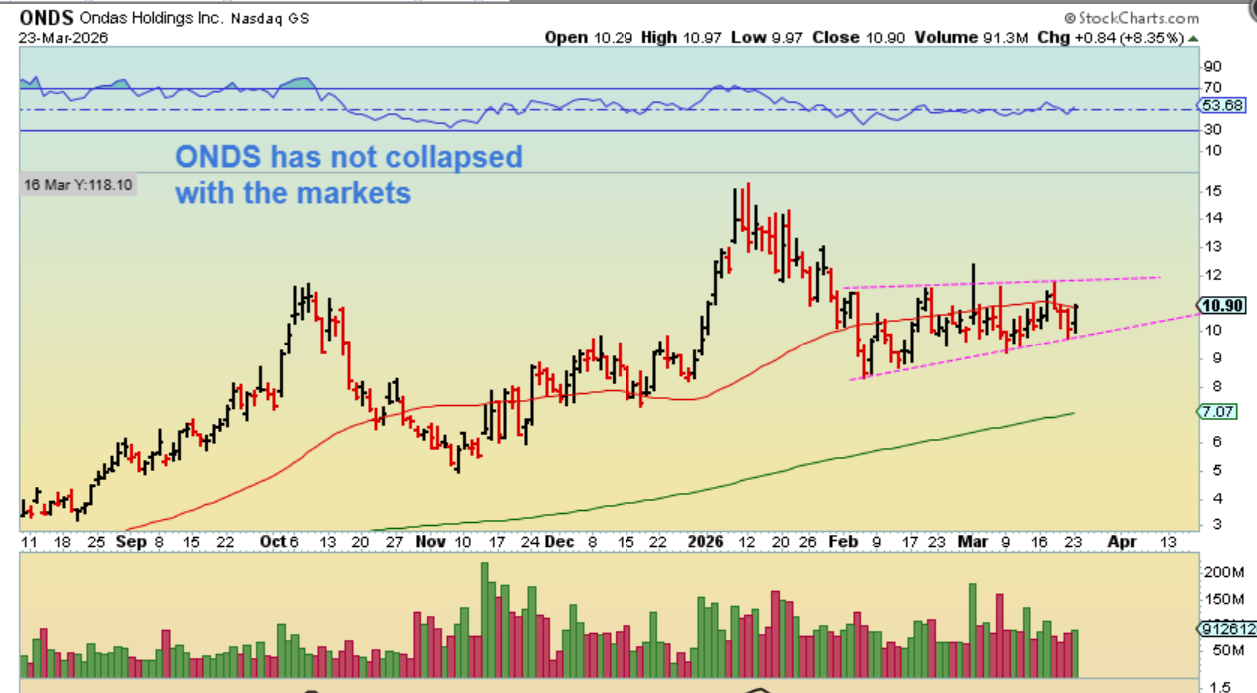Click the 15 price axis label
This screenshot has height=693, width=1257.
(x=1212, y=190)
